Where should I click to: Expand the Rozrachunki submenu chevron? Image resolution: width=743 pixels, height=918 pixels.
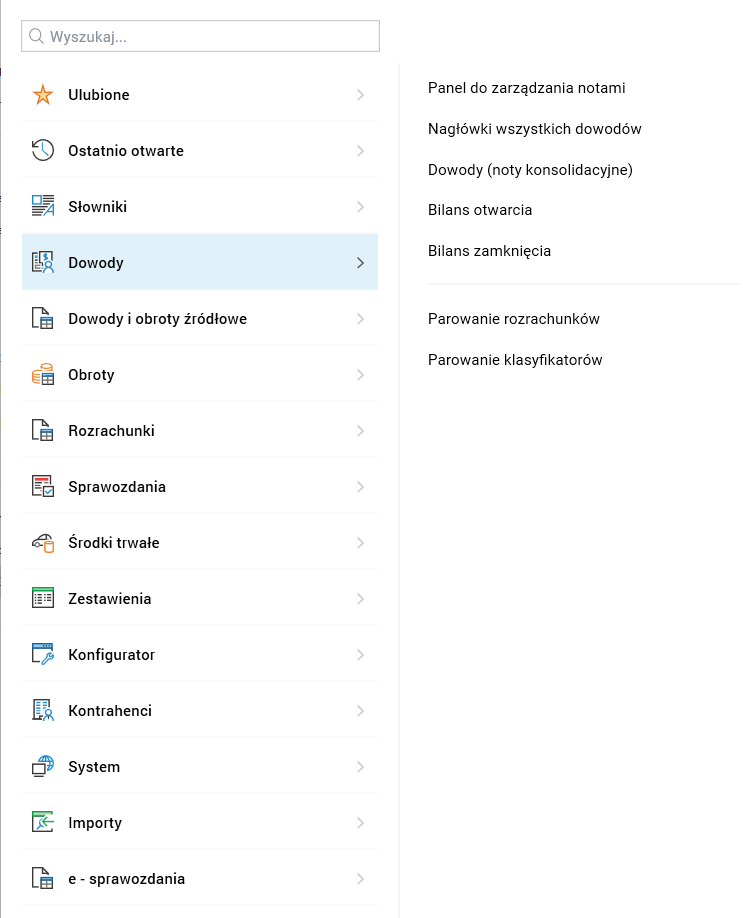click(x=360, y=431)
